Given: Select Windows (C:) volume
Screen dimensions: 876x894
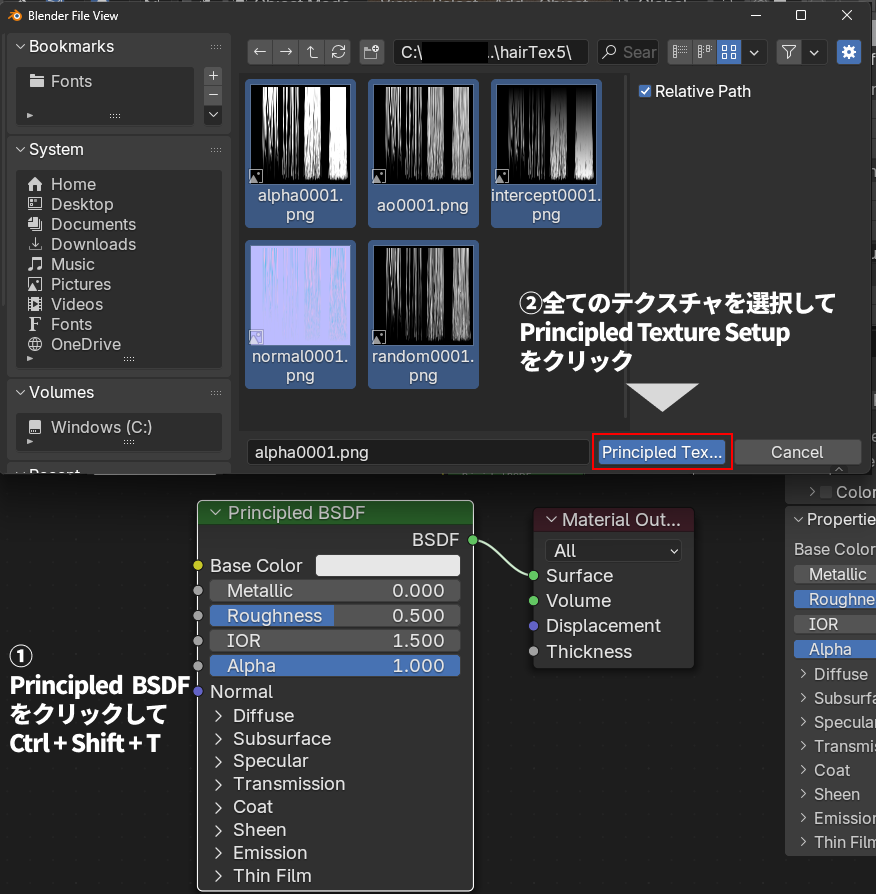Looking at the screenshot, I should 101,427.
